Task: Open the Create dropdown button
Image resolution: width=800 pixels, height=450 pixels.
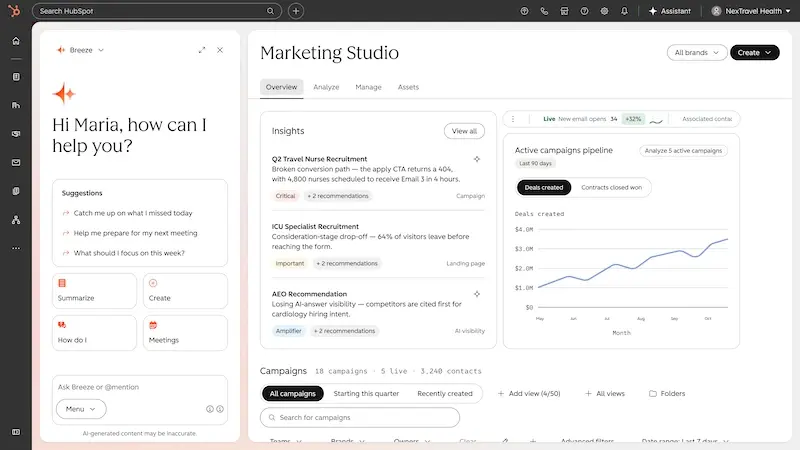Action: [755, 53]
